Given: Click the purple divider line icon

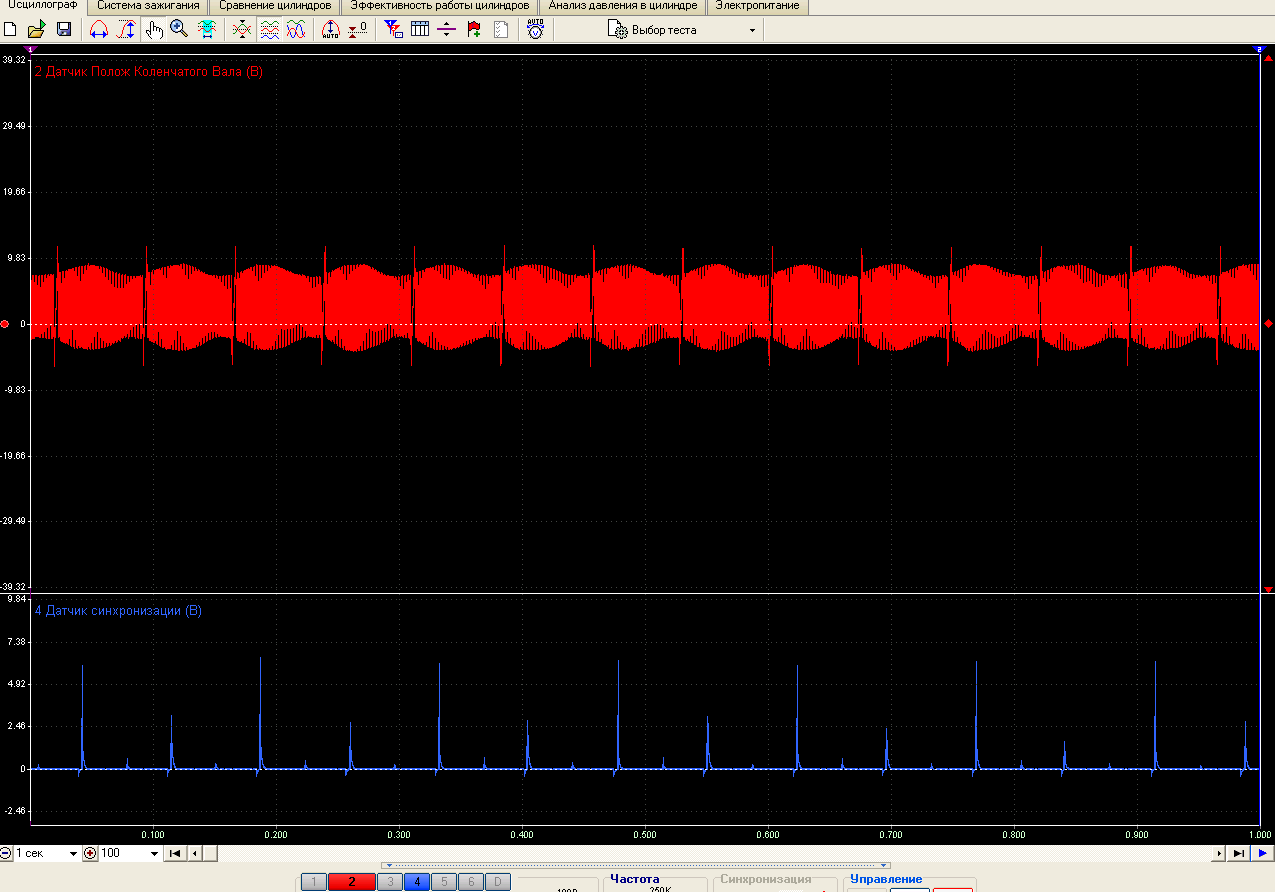Looking at the screenshot, I should point(447,30).
